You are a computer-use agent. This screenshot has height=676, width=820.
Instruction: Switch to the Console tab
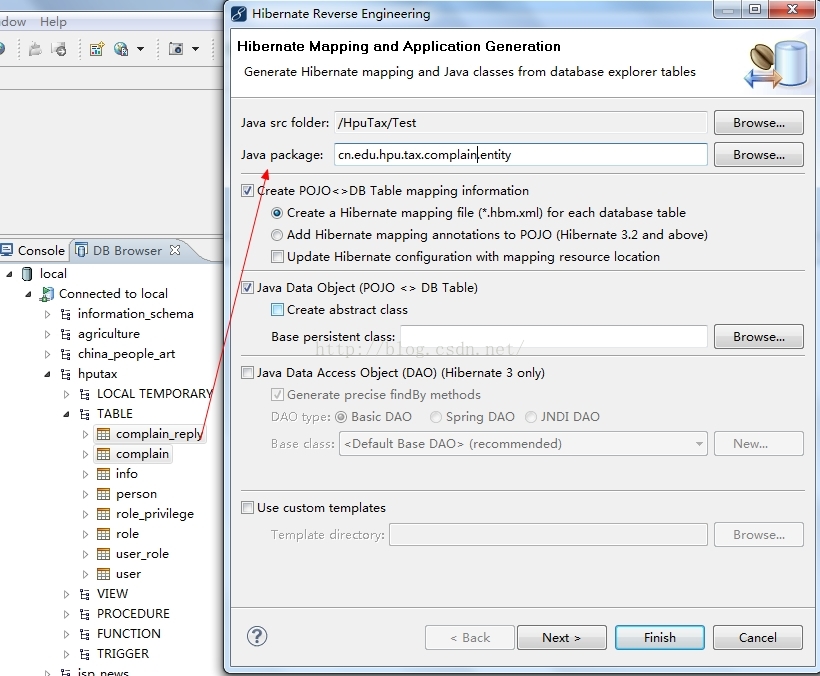tap(33, 250)
